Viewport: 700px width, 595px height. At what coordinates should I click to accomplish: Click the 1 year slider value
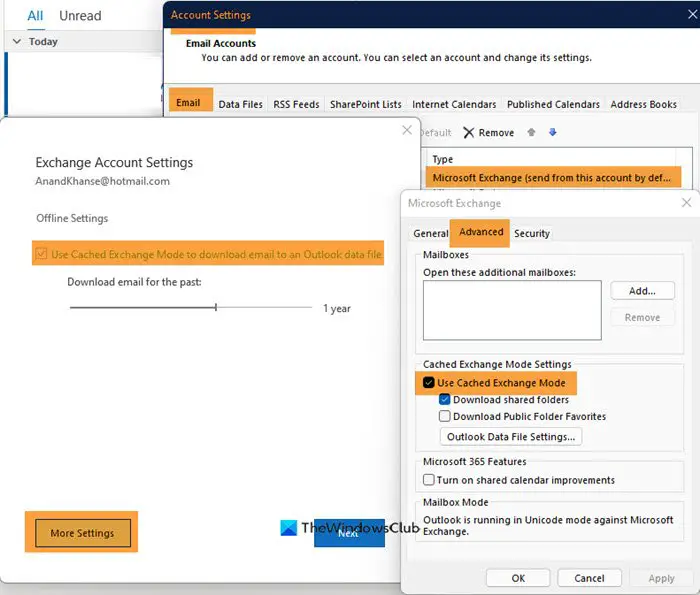tap(337, 308)
